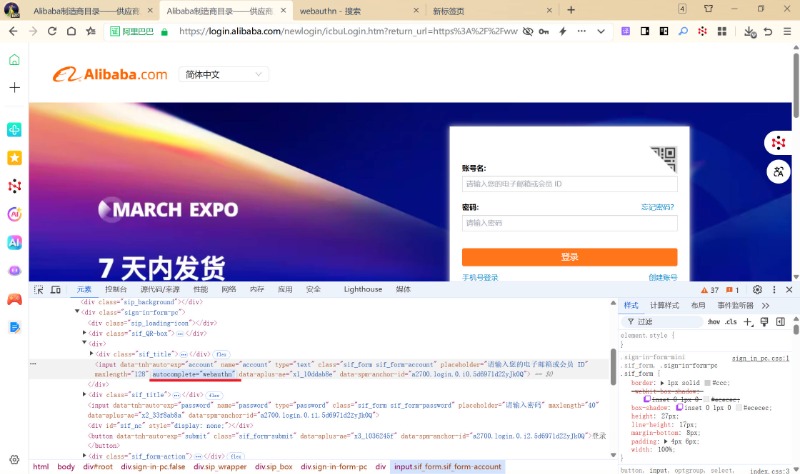This screenshot has width=800, height=474.
Task: Collapse the div class sign-in-form-pc node
Action: (77, 311)
